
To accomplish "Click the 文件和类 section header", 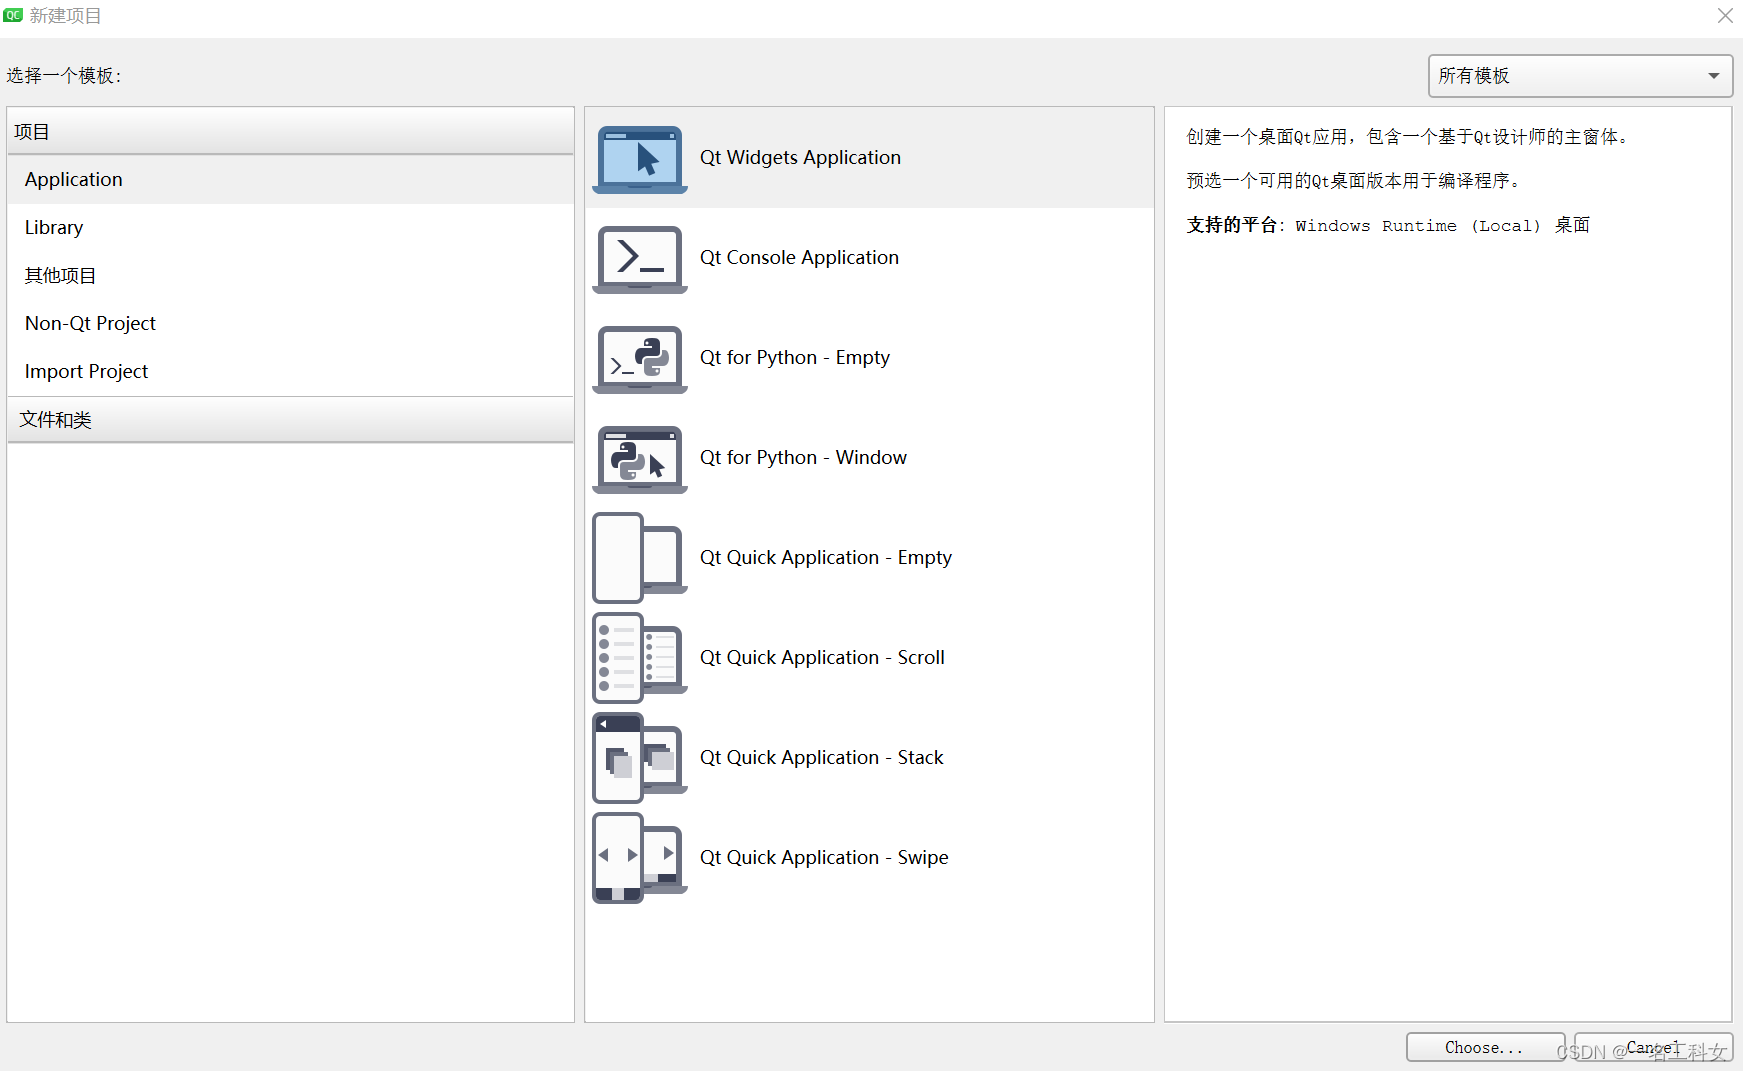I will tap(291, 420).
